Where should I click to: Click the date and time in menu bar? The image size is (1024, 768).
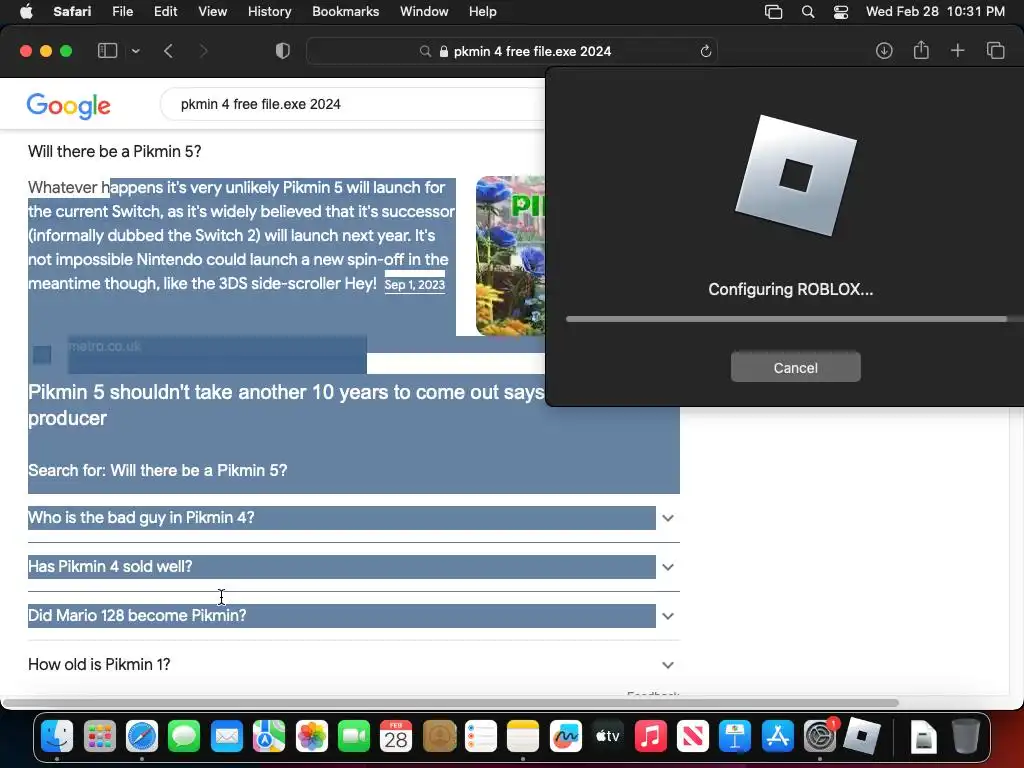tap(935, 12)
